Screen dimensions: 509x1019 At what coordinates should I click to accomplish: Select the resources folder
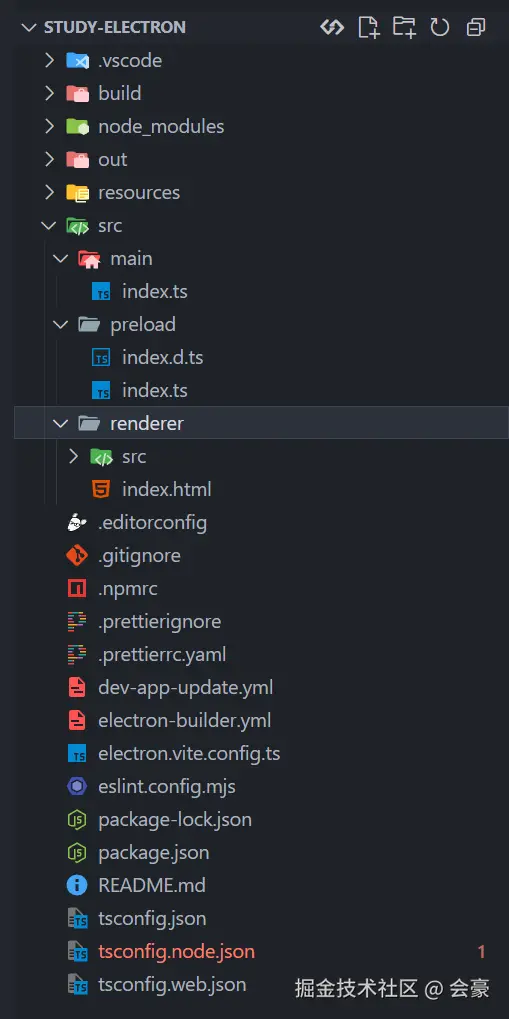click(139, 192)
